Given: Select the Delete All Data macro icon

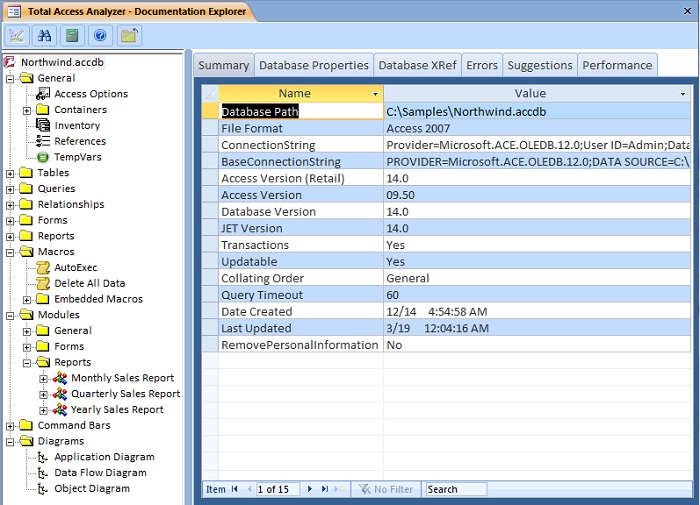Looking at the screenshot, I should (43, 283).
